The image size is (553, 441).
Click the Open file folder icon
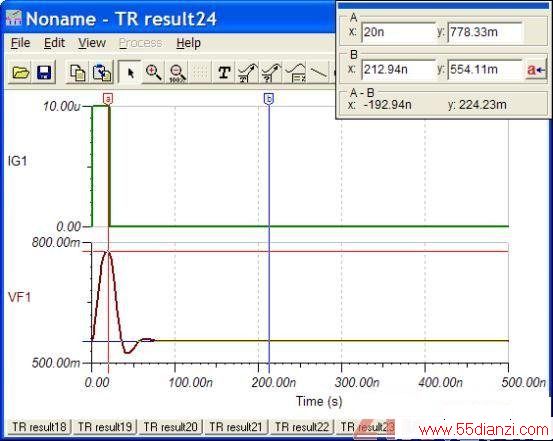point(20,72)
